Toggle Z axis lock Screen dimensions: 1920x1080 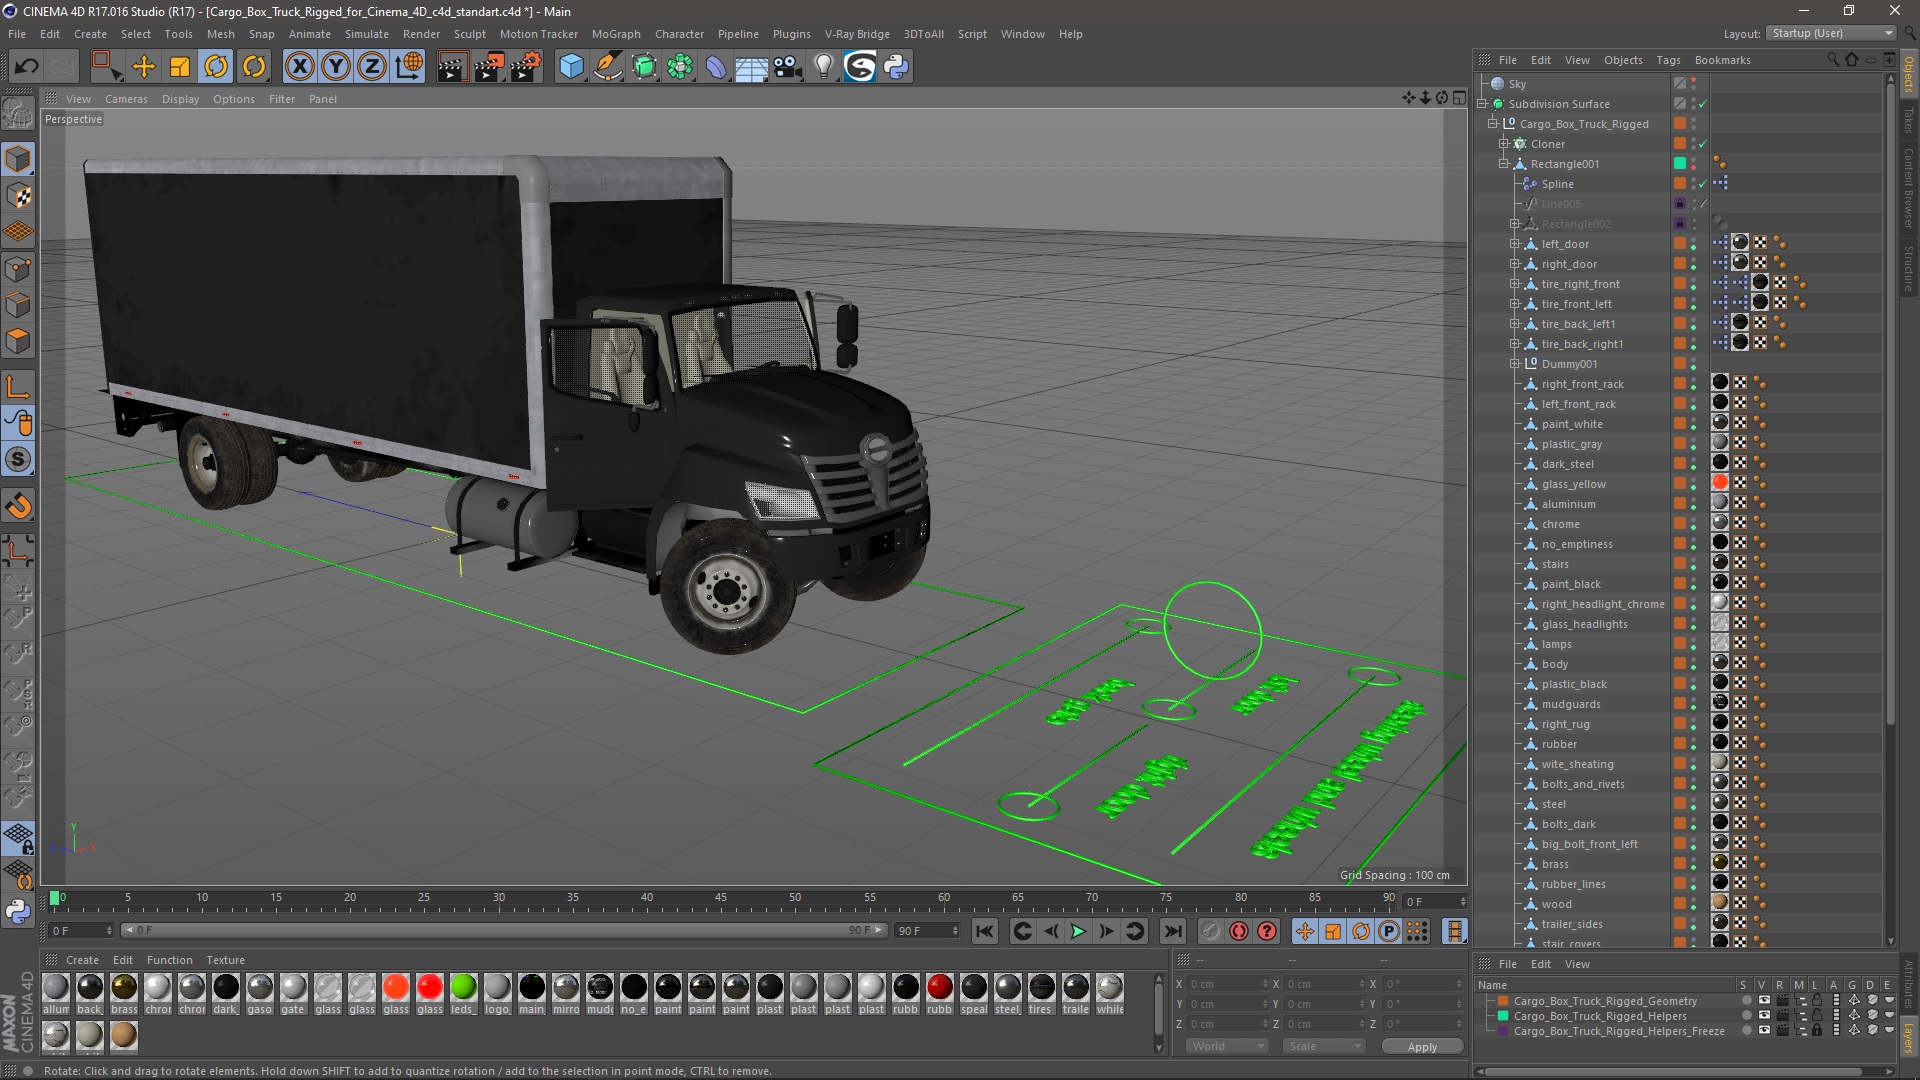pos(372,67)
